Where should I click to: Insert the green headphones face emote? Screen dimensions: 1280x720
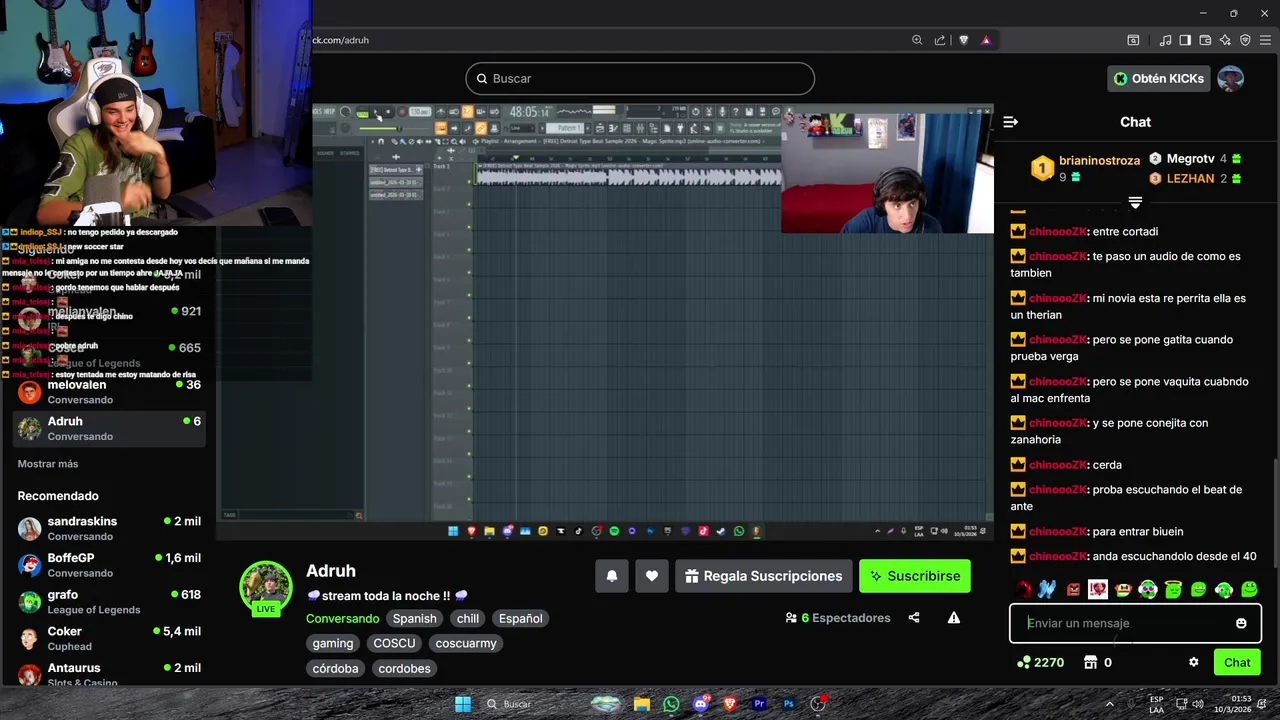tap(1148, 590)
